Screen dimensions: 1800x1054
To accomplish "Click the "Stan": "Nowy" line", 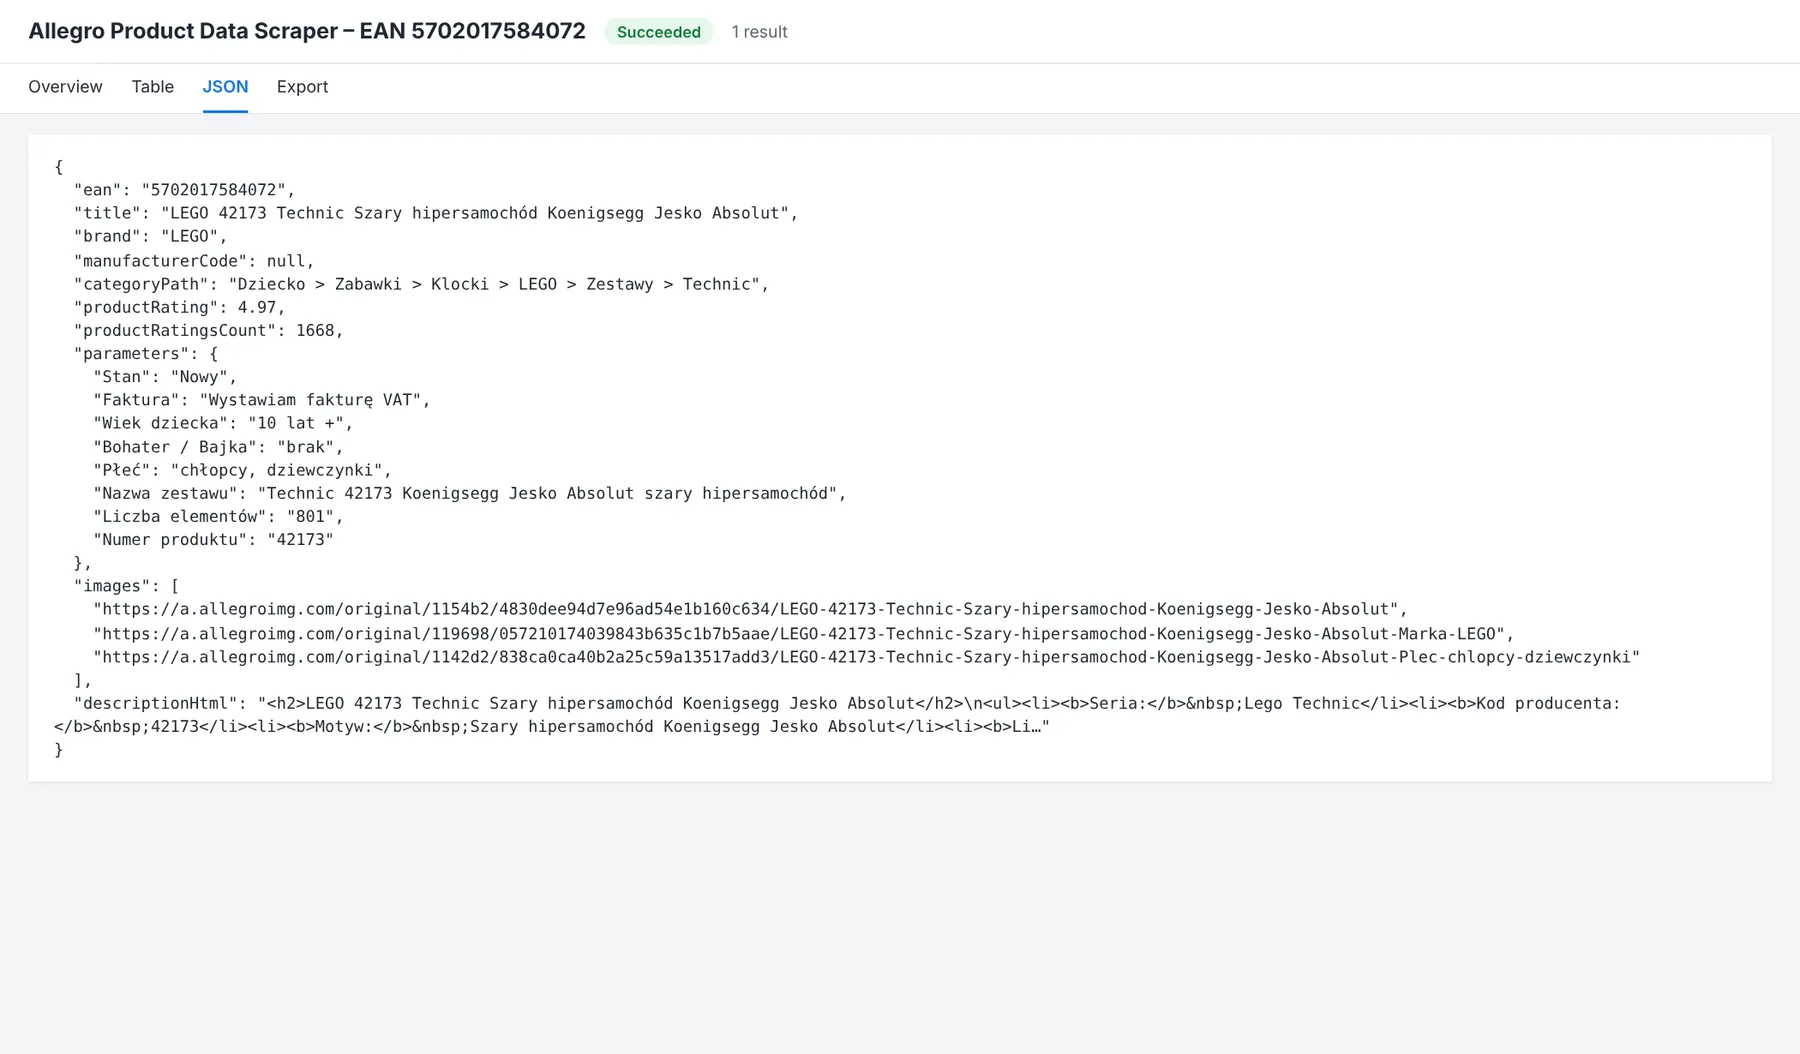I will pyautogui.click(x=165, y=377).
